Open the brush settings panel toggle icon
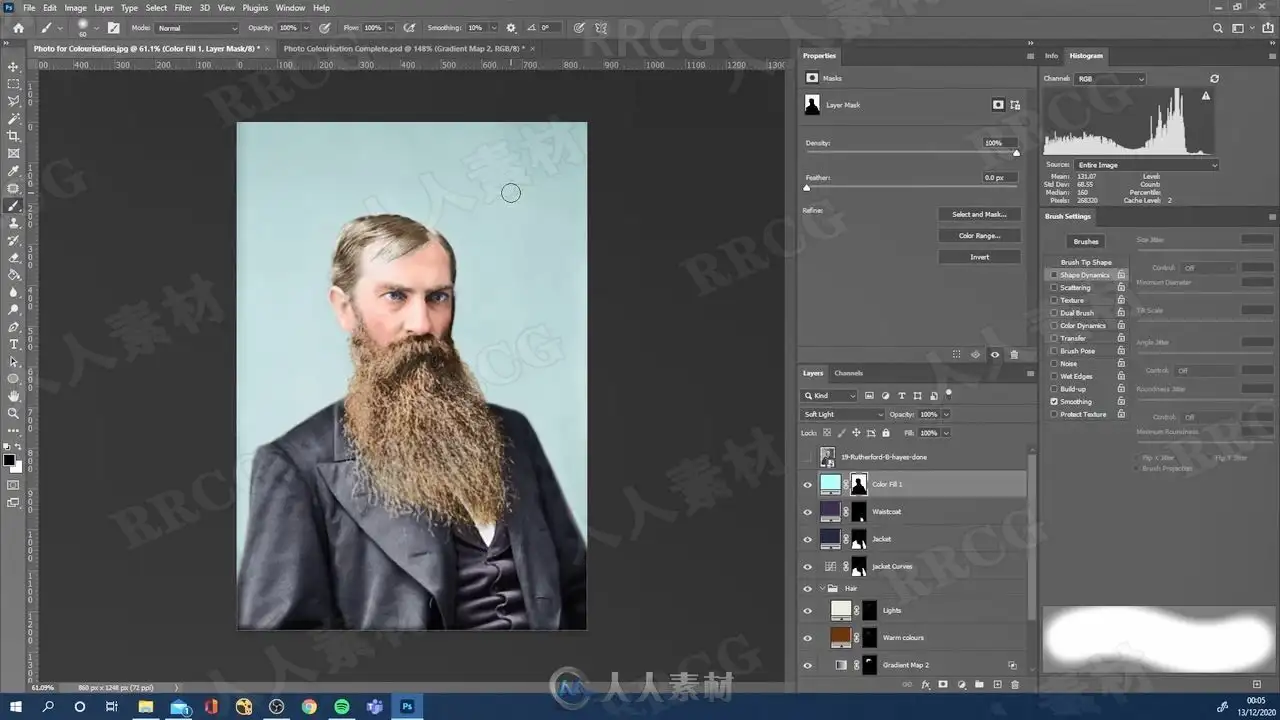 [113, 28]
